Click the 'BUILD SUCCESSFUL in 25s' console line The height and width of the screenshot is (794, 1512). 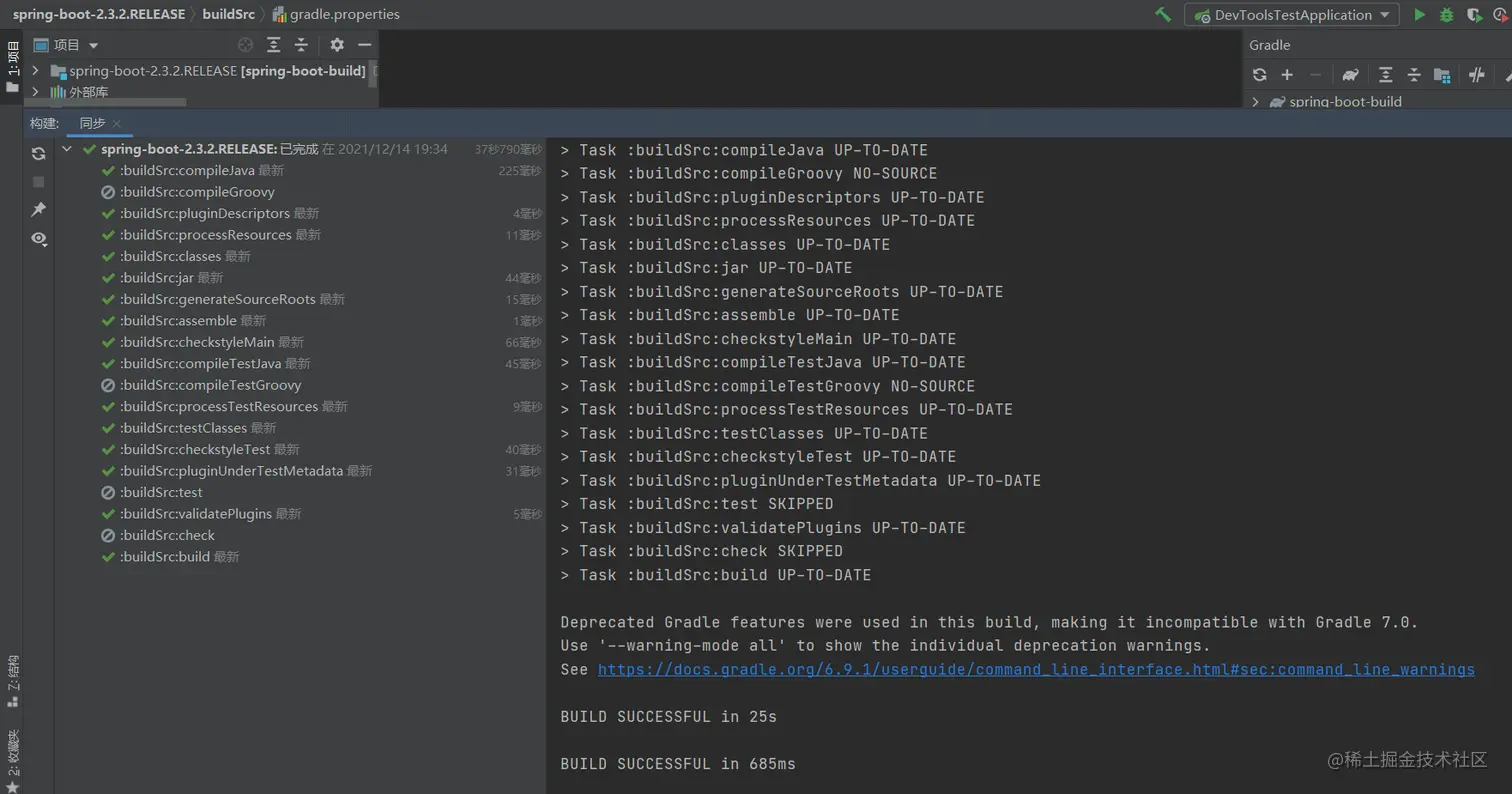coord(668,717)
